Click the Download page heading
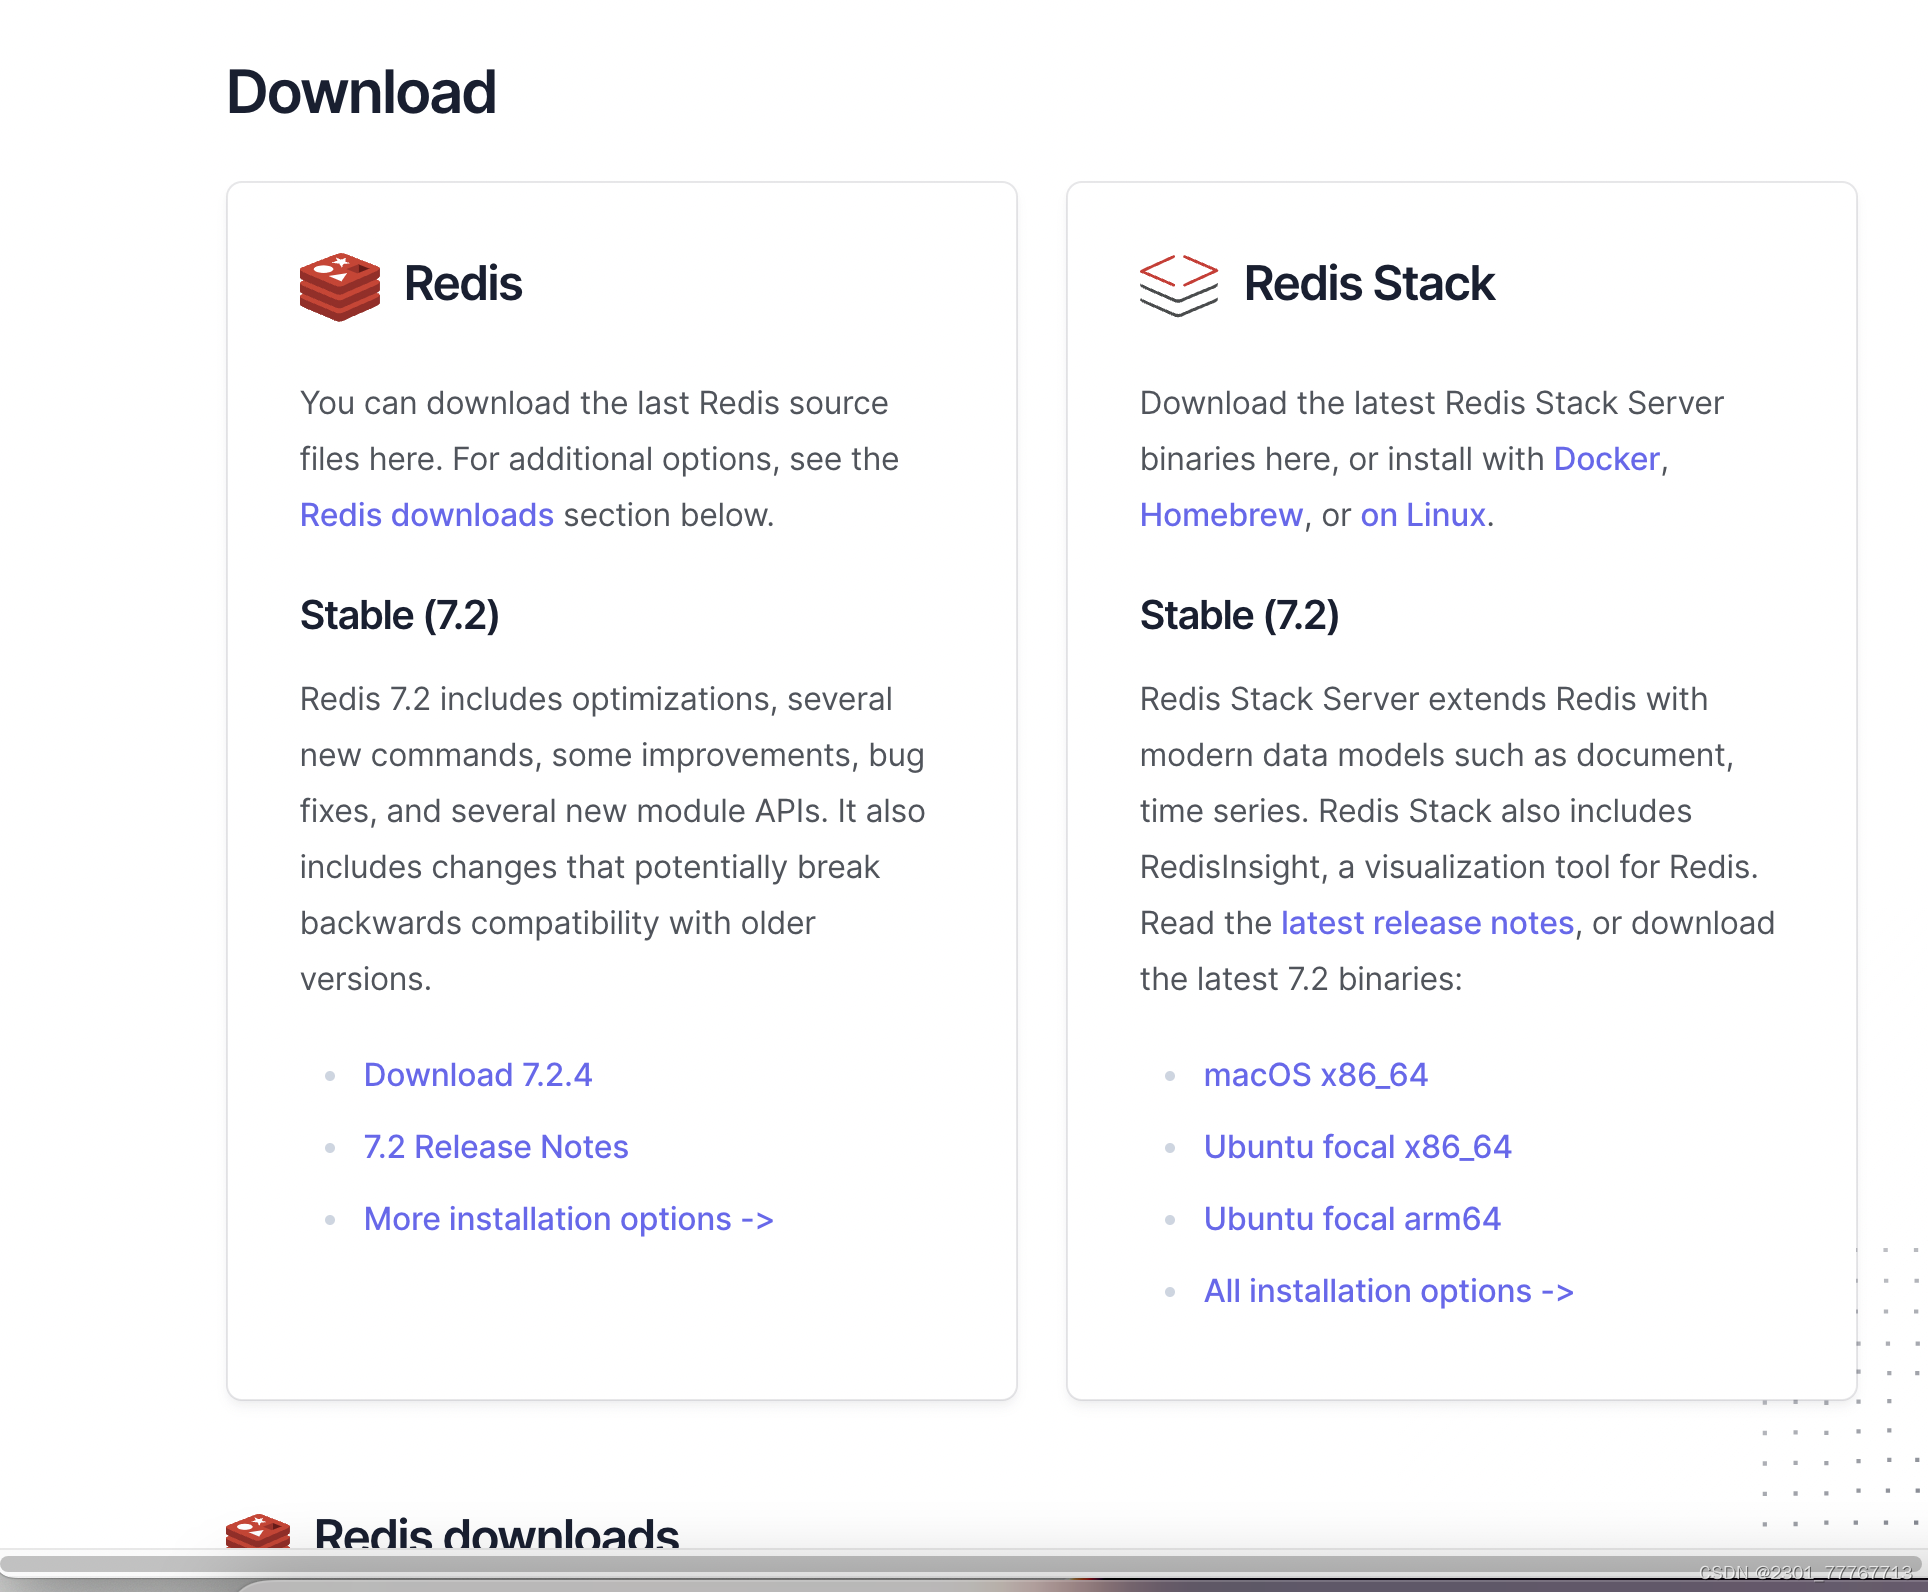1928x1592 pixels. click(x=361, y=92)
